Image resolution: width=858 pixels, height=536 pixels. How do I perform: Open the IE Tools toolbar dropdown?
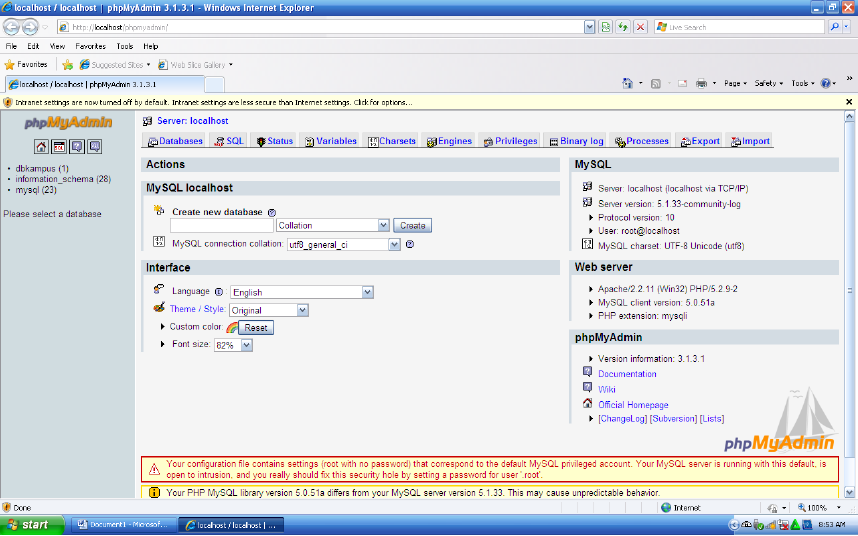[803, 83]
